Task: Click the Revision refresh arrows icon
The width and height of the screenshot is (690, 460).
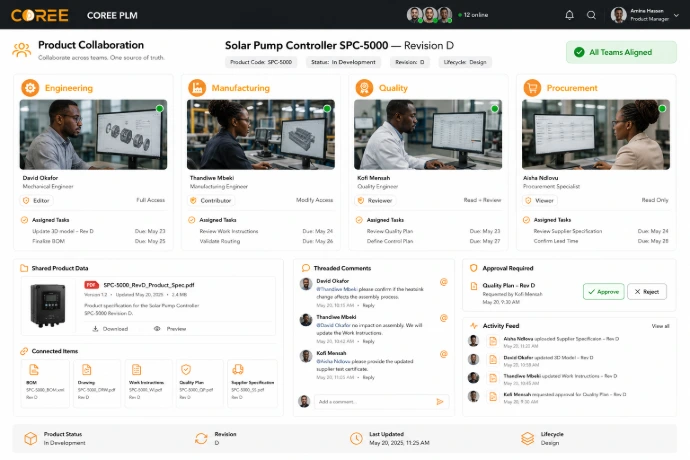Action: tap(201, 438)
